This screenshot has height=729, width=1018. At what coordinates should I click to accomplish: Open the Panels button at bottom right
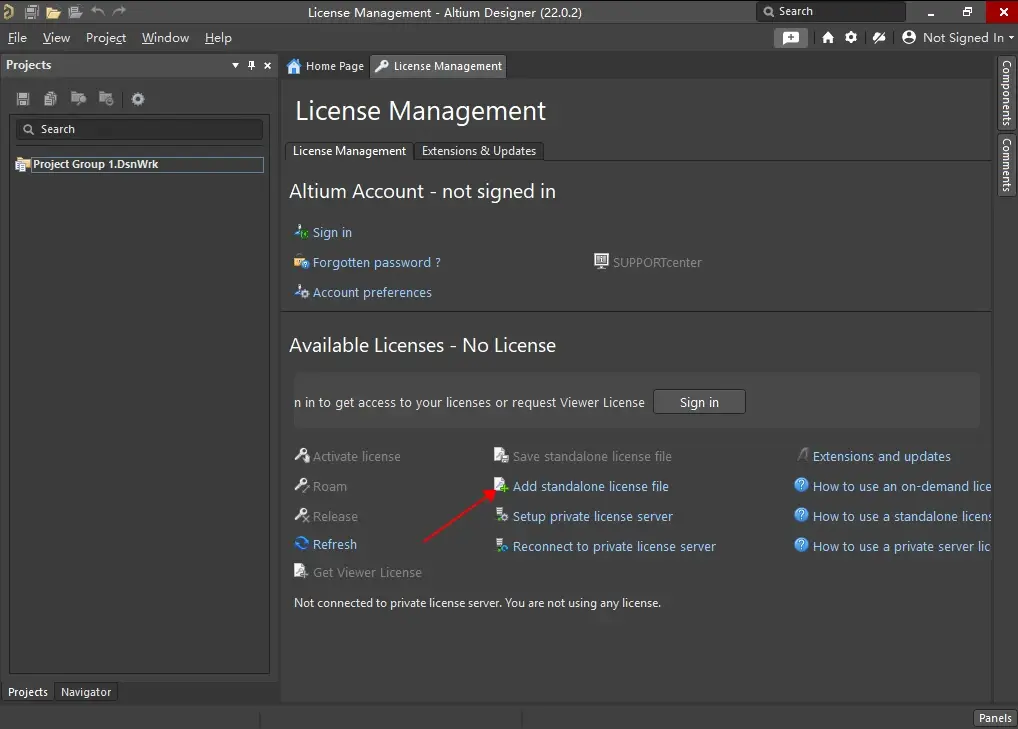coord(994,718)
